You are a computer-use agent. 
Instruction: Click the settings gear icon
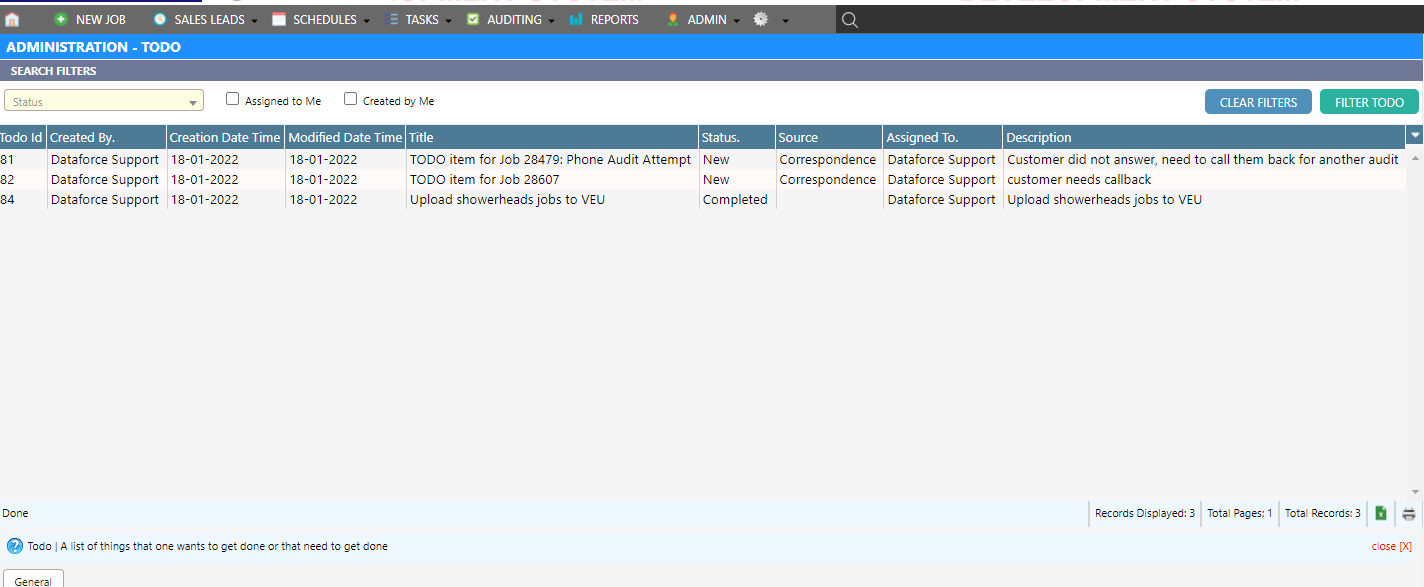[761, 19]
